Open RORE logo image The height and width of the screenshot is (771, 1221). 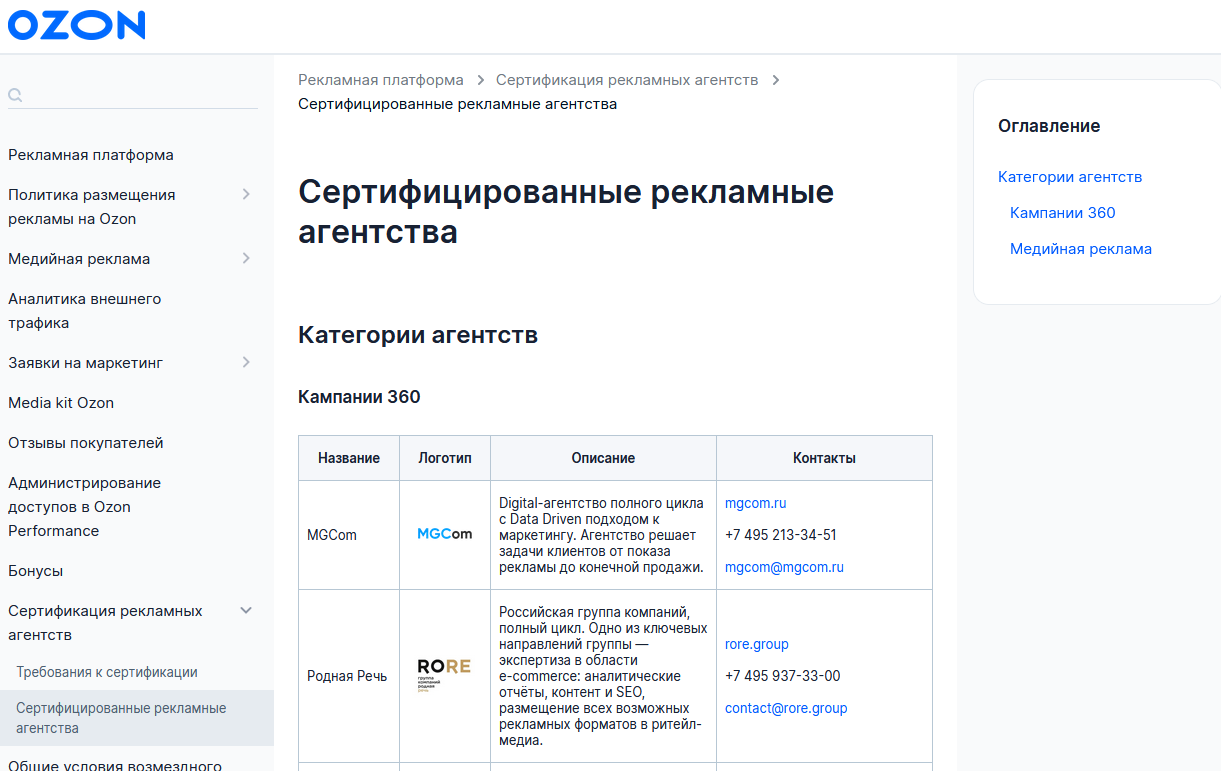[x=444, y=676]
